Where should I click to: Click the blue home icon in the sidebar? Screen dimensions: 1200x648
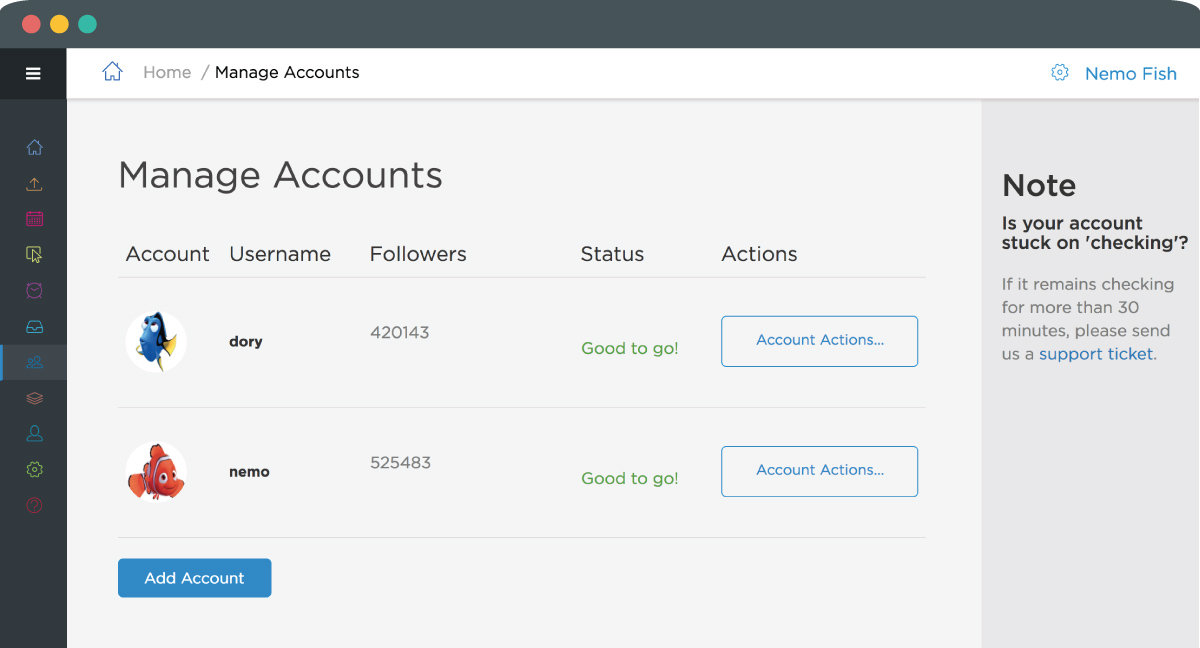[x=34, y=148]
